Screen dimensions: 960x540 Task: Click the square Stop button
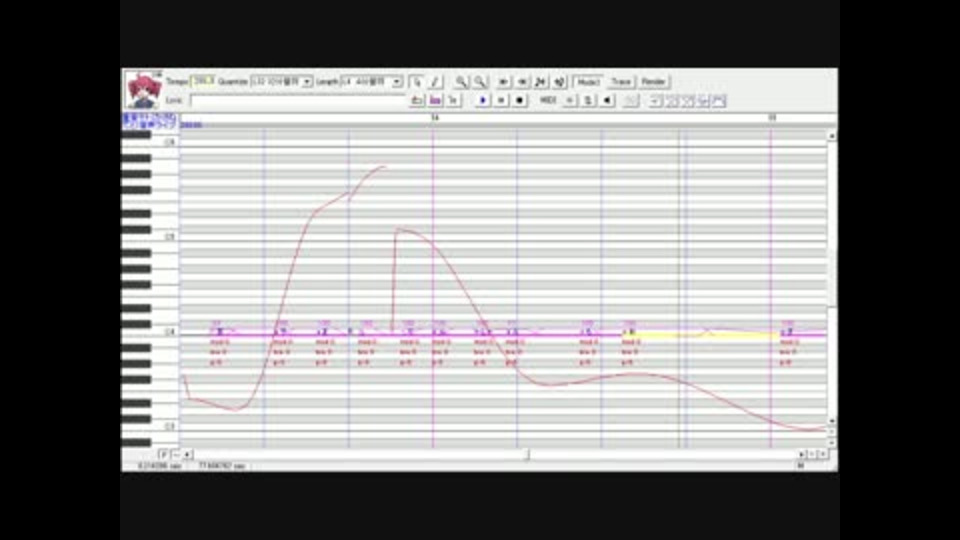(x=501, y=100)
